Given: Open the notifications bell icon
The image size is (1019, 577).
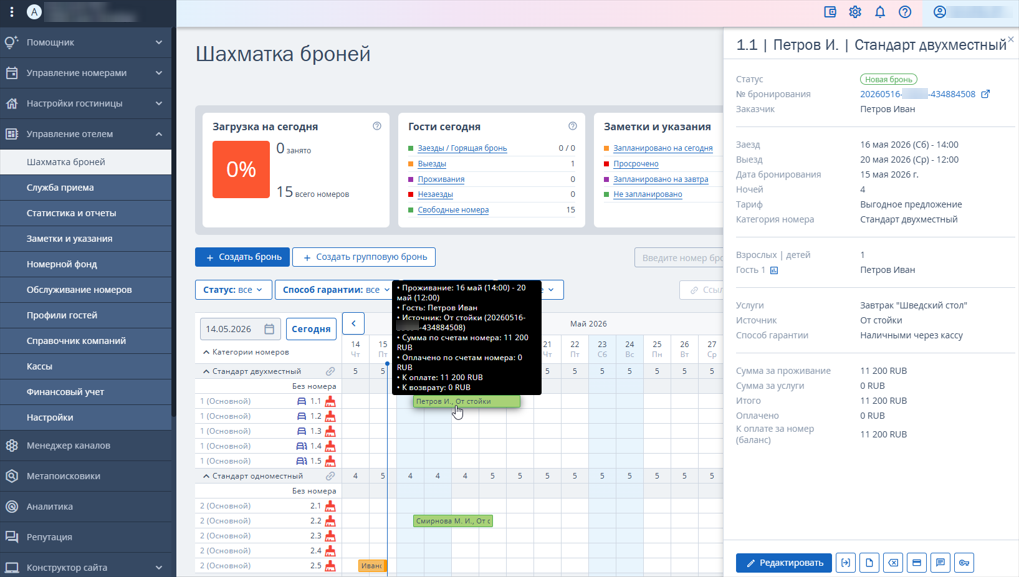Looking at the screenshot, I should pos(880,12).
